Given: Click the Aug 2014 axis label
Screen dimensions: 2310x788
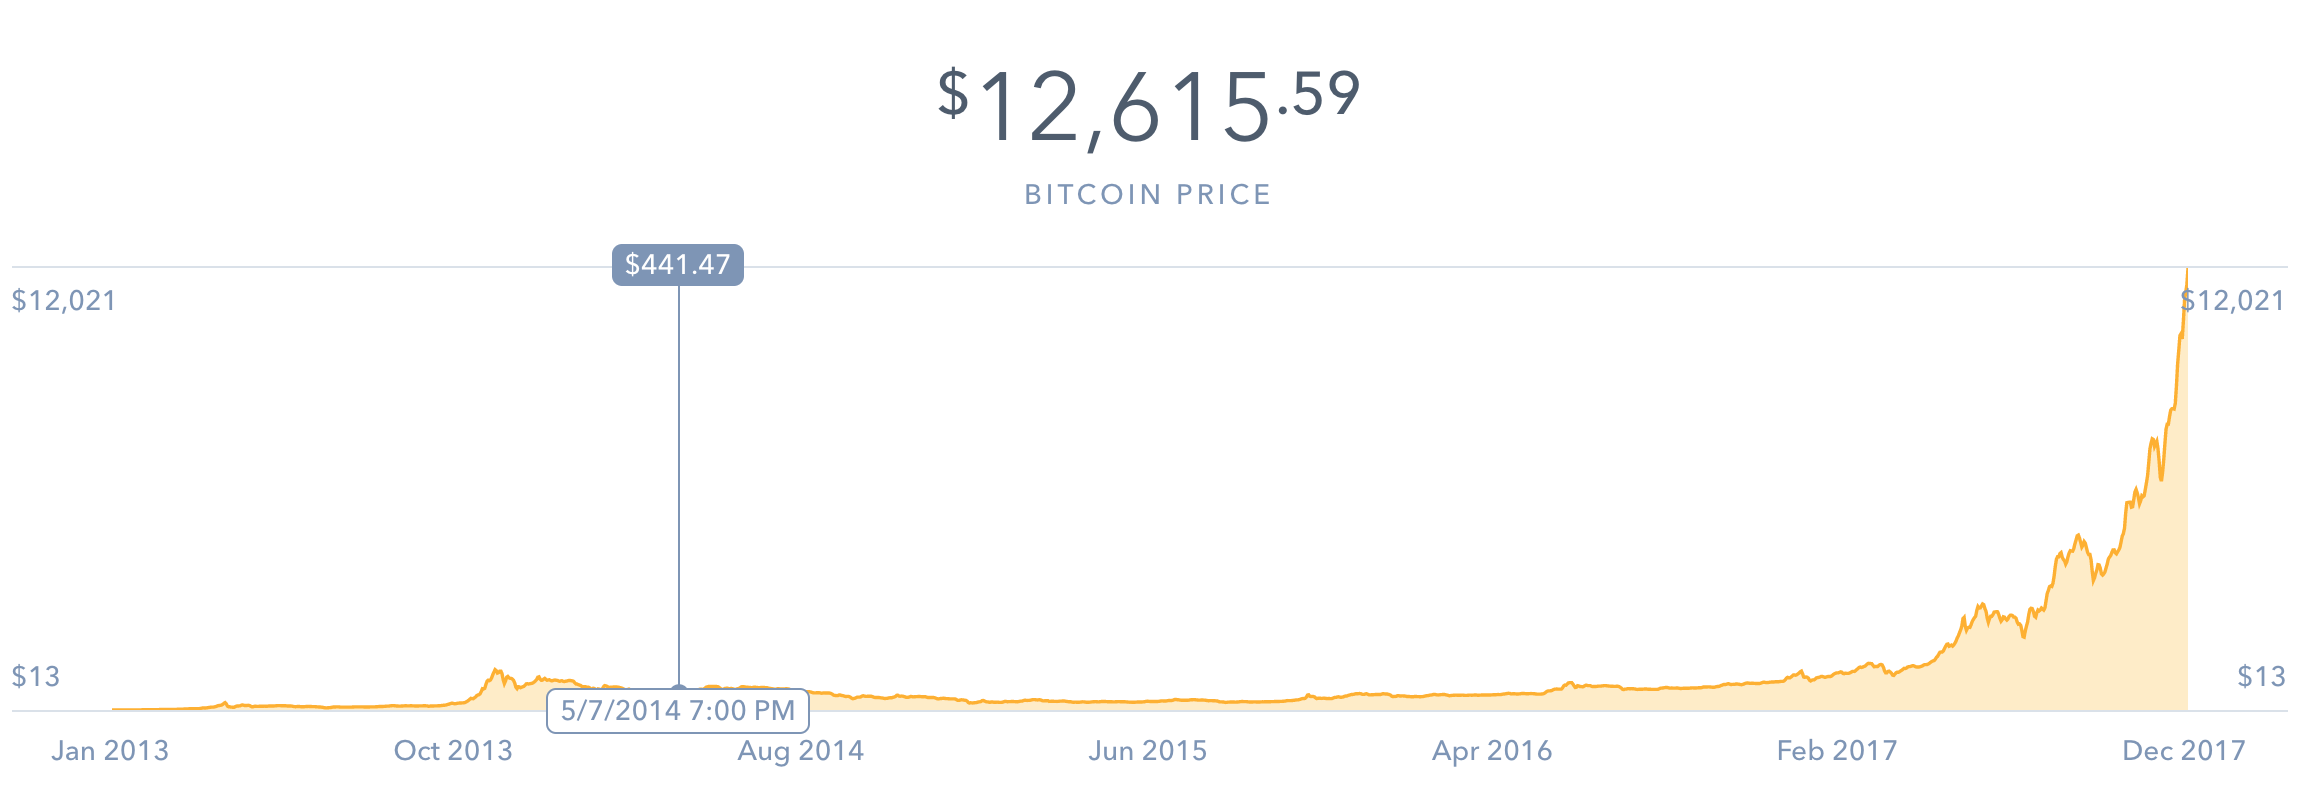Looking at the screenshot, I should coord(800,751).
